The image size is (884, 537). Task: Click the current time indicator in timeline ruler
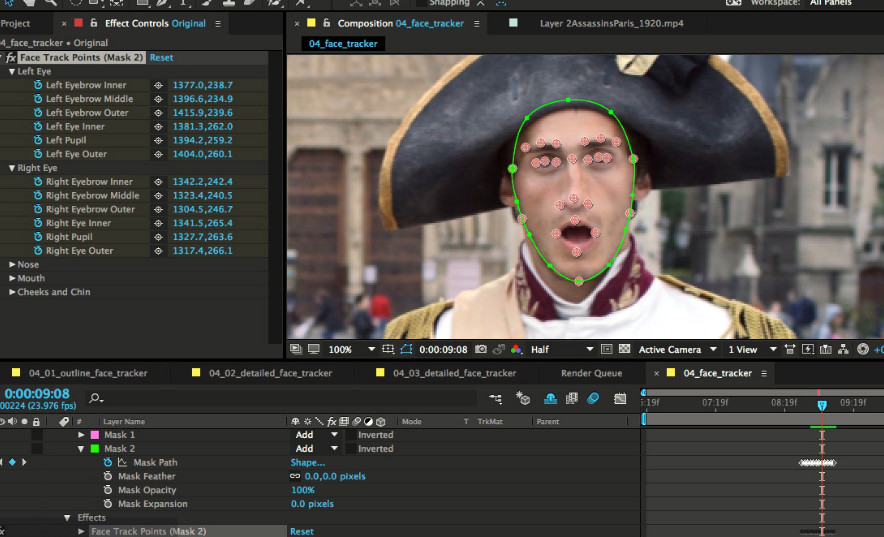click(x=822, y=405)
